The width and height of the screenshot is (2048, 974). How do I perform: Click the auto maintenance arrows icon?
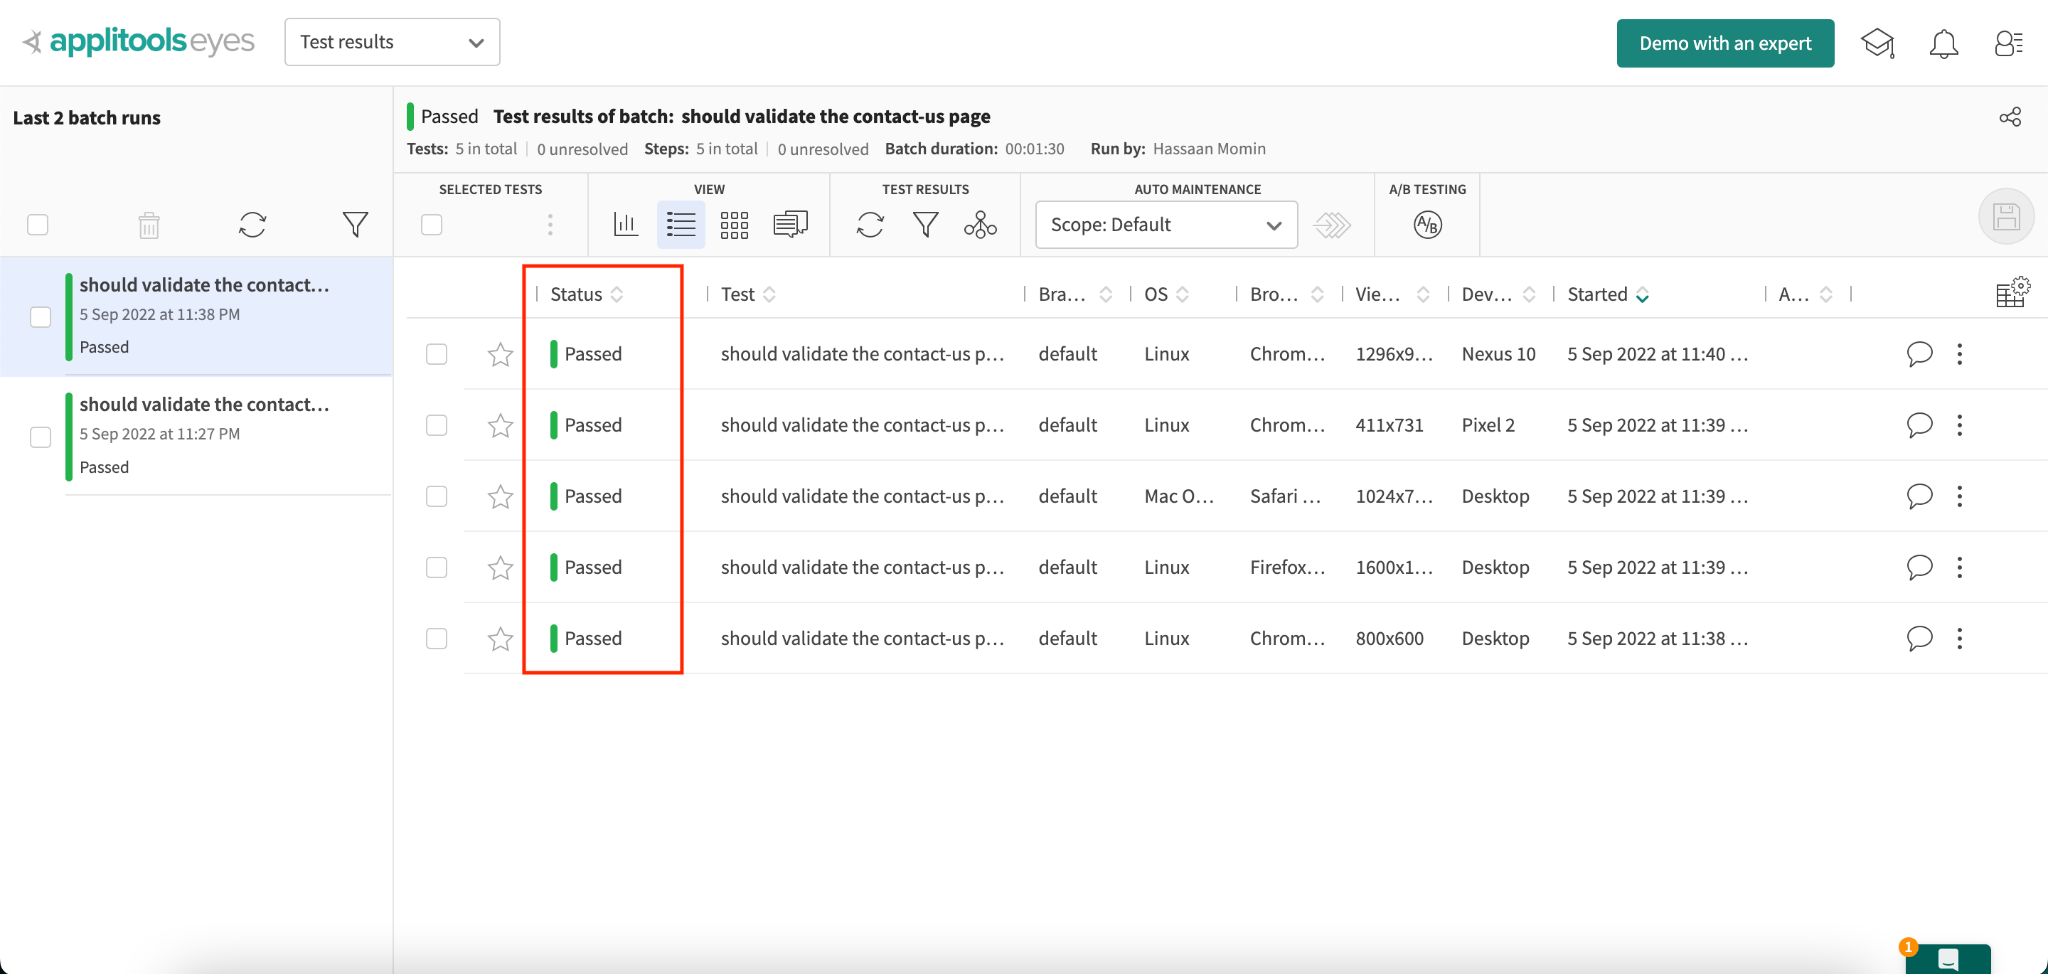(x=1333, y=225)
